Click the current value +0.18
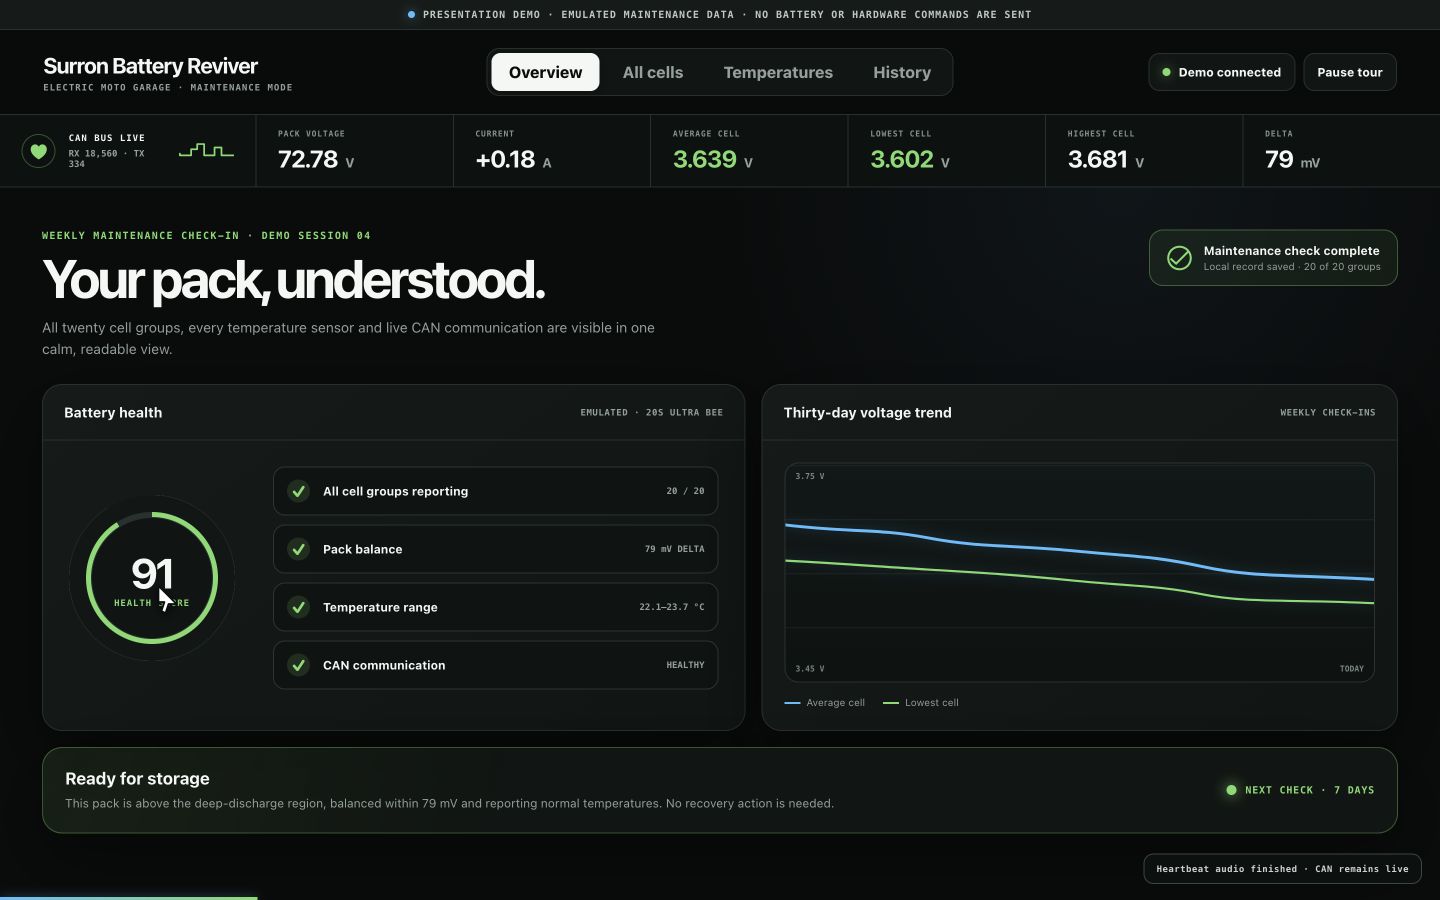Image resolution: width=1440 pixels, height=900 pixels. coord(505,159)
